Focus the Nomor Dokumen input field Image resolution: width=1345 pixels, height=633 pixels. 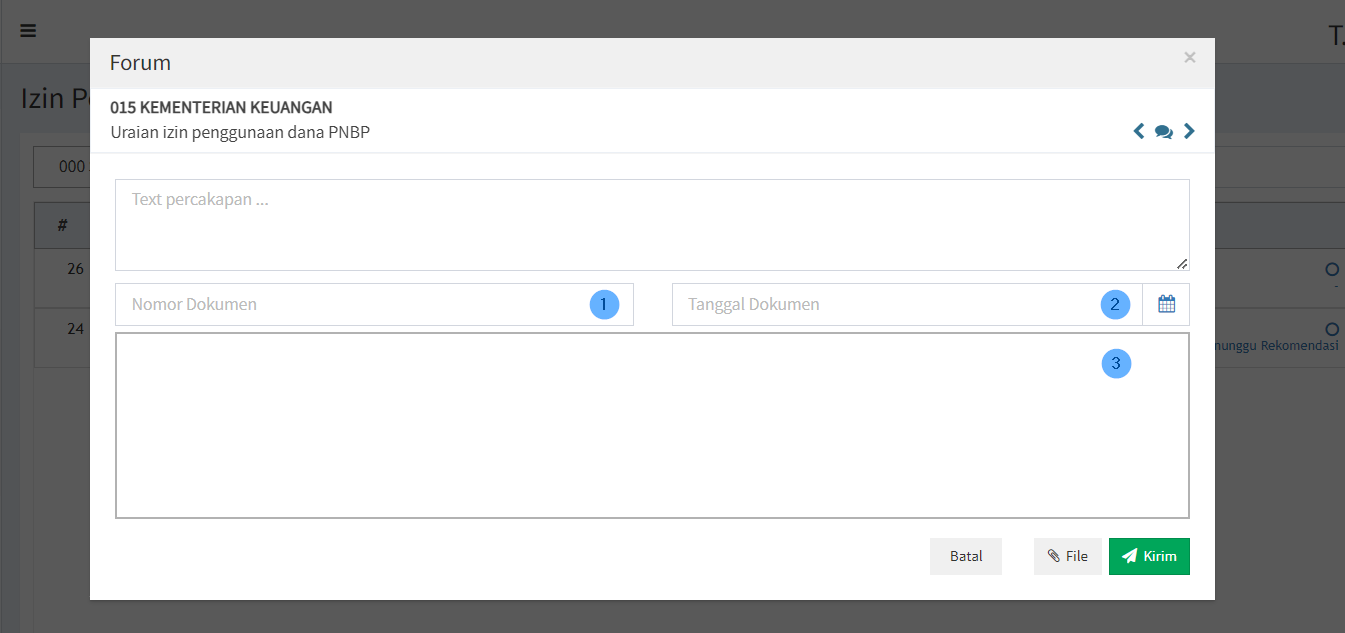click(350, 304)
